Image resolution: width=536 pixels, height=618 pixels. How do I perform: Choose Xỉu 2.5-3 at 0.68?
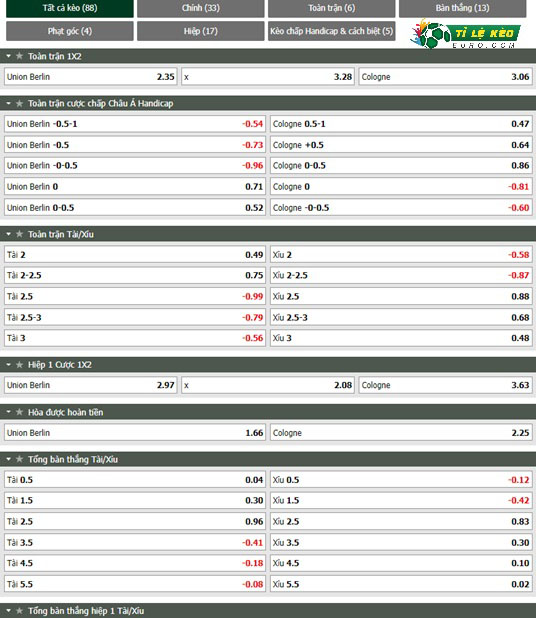[x=401, y=317]
